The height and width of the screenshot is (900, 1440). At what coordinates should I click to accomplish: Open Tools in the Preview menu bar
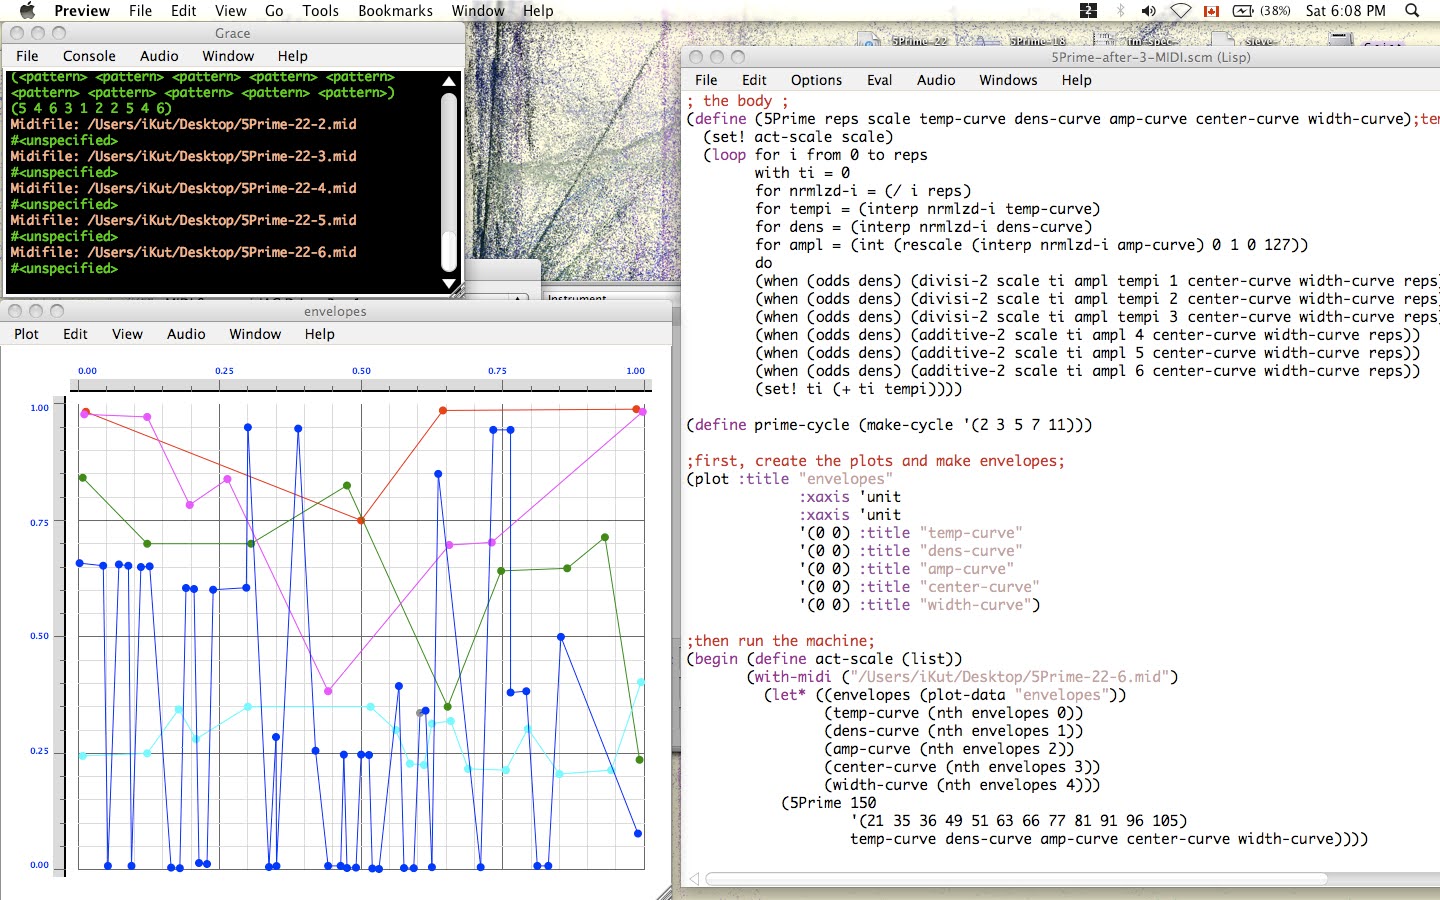320,11
